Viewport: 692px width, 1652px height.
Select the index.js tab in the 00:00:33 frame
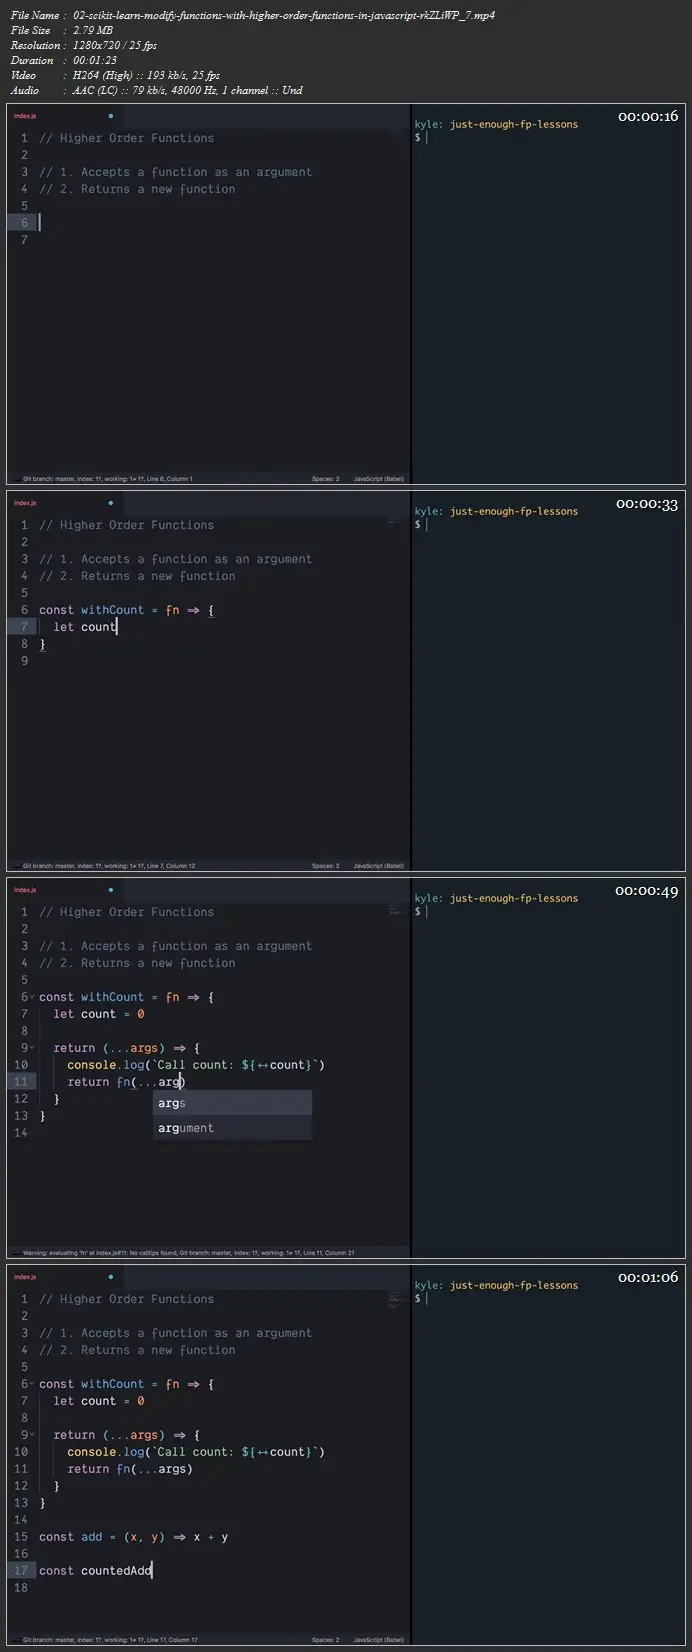click(x=25, y=503)
